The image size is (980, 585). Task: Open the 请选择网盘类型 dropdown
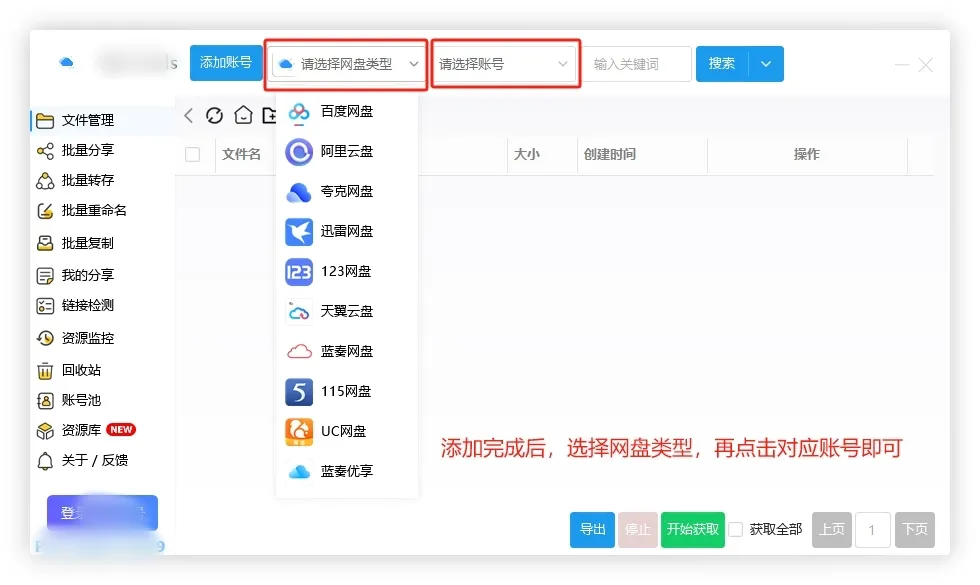click(x=346, y=62)
